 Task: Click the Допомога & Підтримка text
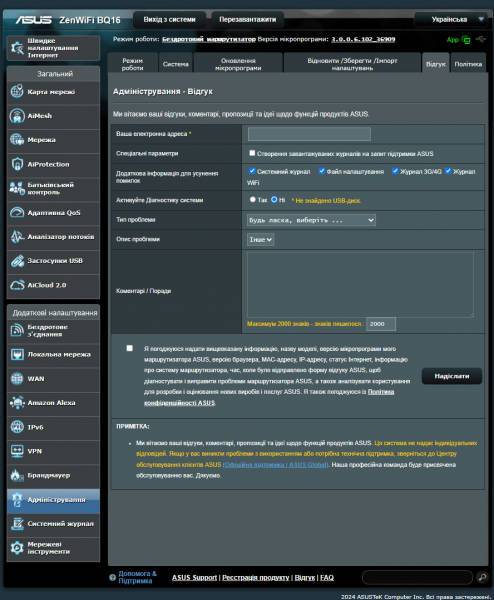(137, 577)
